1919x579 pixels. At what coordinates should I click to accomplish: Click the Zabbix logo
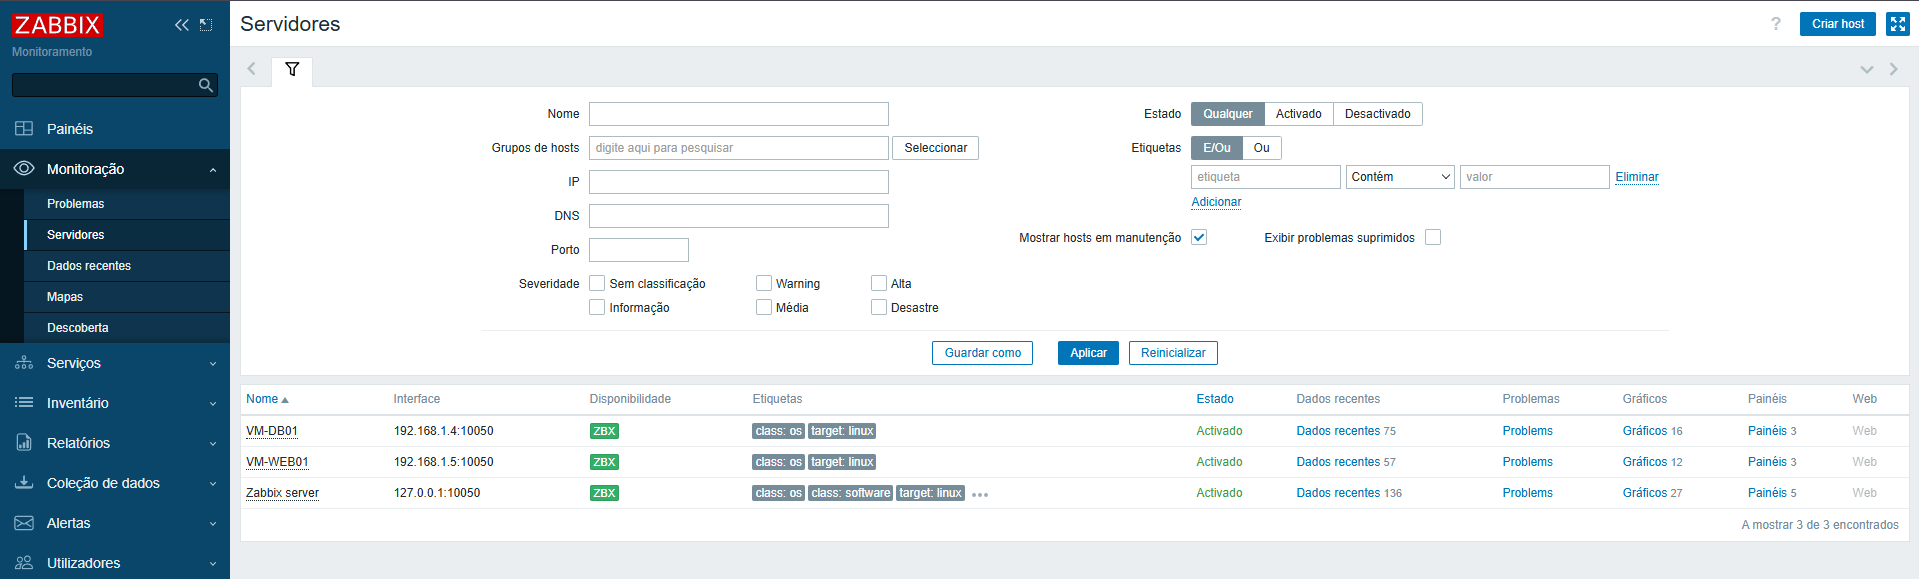[57, 25]
